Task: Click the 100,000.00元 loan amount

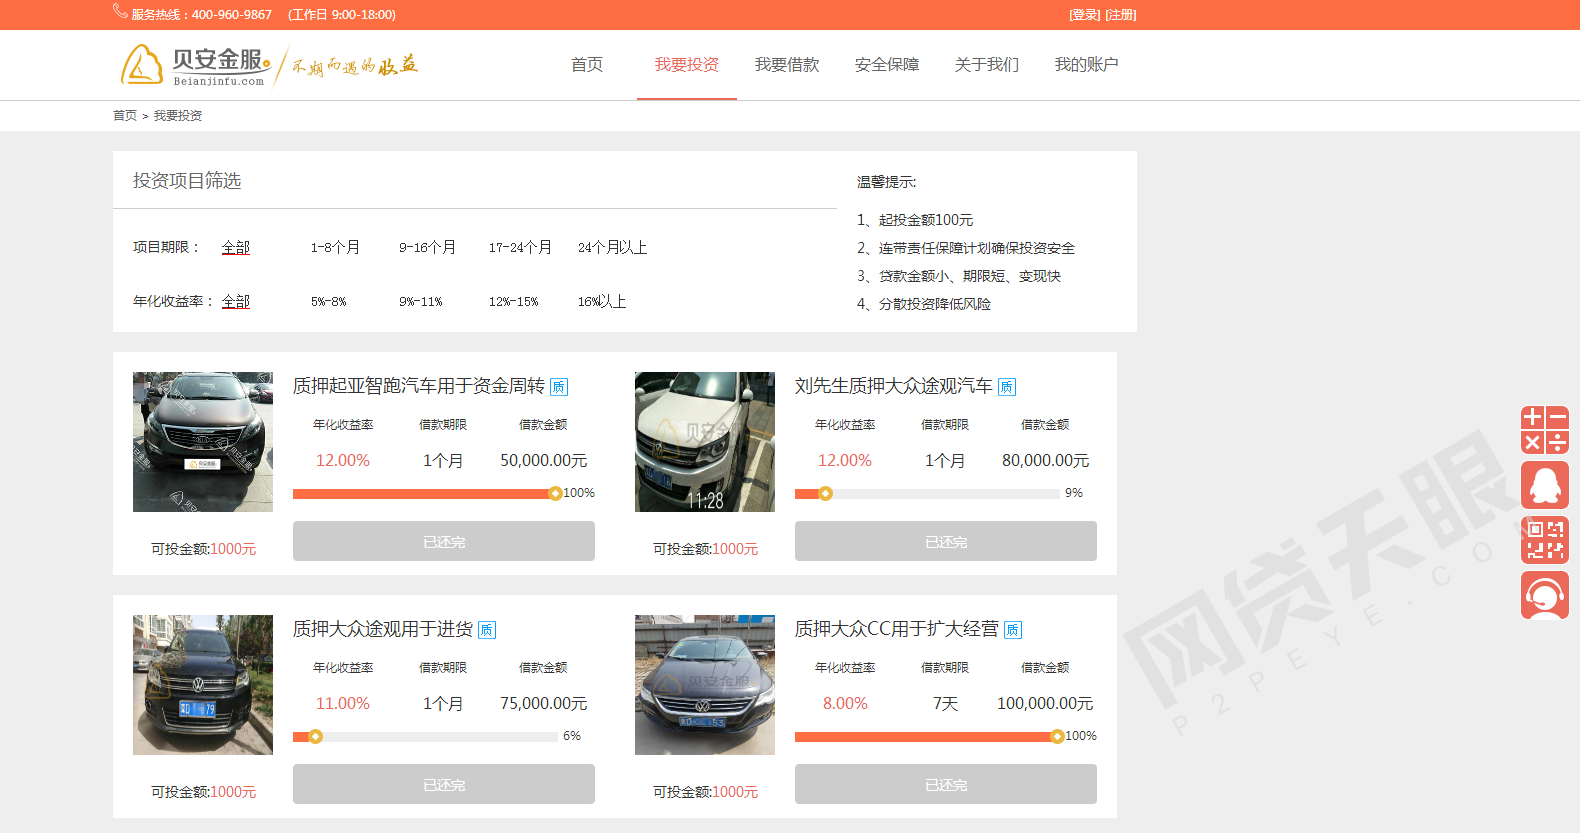Action: 1045,703
